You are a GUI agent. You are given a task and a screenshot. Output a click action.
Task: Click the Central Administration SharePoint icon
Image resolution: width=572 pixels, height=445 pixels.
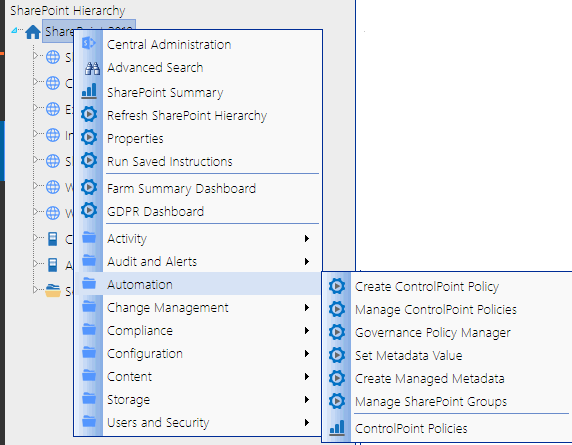(x=89, y=43)
